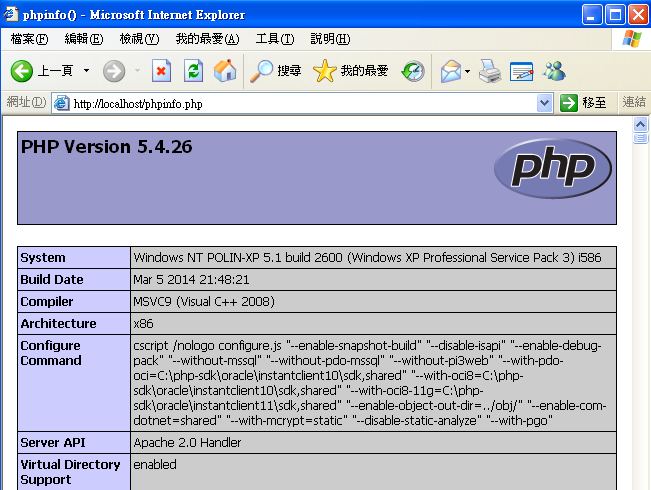651x490 pixels.
Task: Open the Search magnifier button
Action: pyautogui.click(x=275, y=71)
